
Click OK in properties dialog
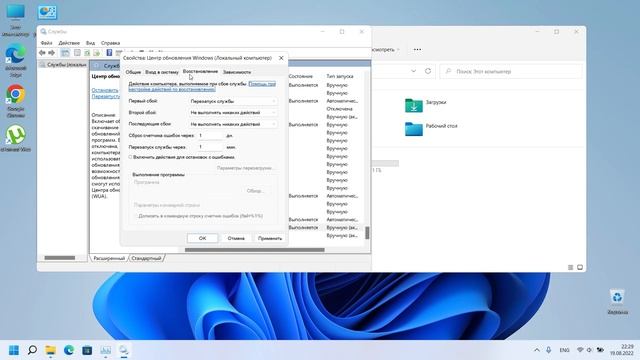click(202, 238)
